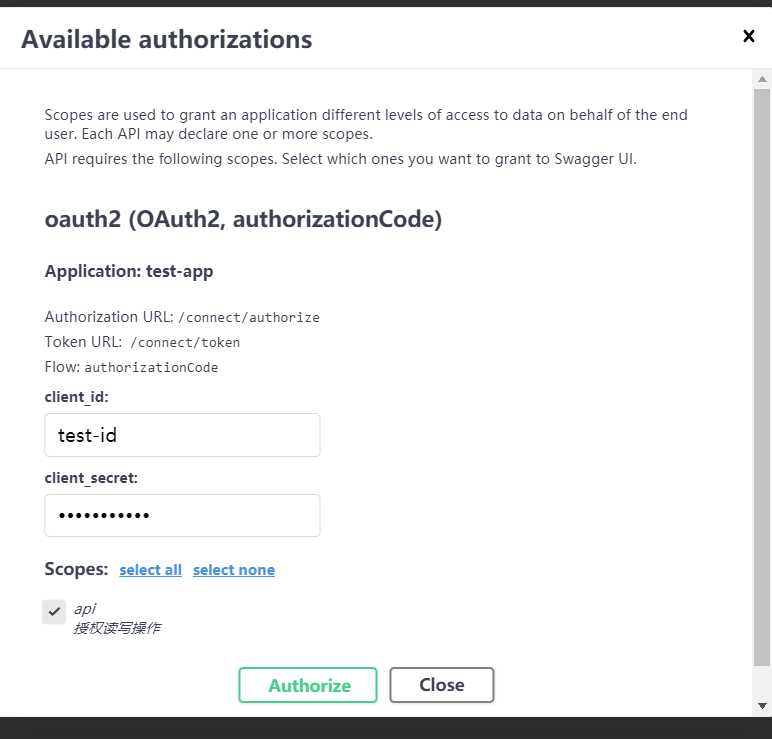The height and width of the screenshot is (739, 772).
Task: Click the Chinese scope description 授权读写操作
Action: click(x=117, y=628)
